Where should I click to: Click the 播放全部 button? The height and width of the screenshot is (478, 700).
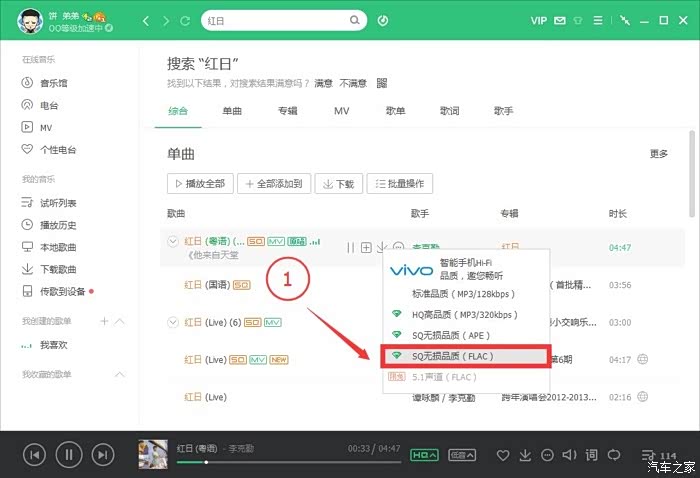(201, 184)
